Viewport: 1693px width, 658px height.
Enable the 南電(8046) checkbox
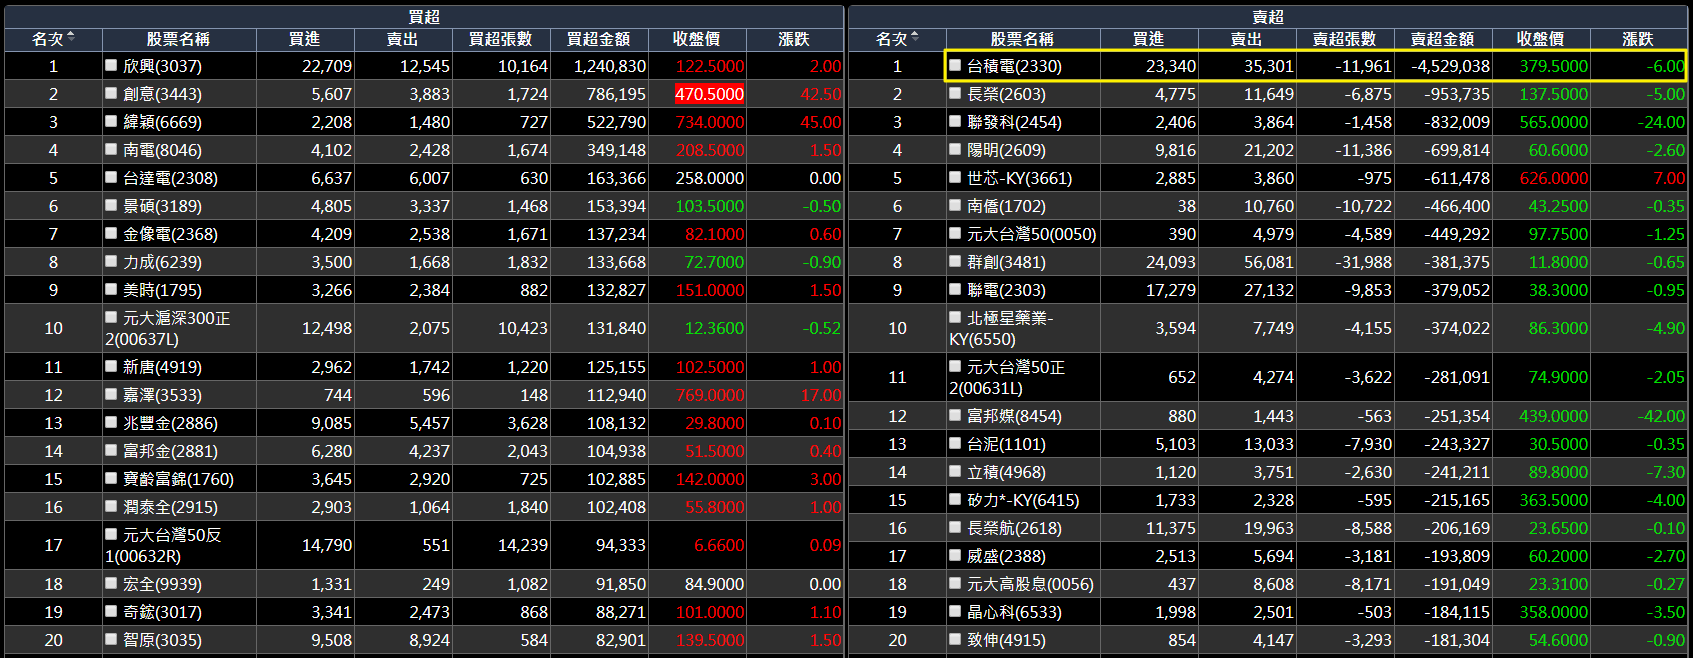(112, 149)
